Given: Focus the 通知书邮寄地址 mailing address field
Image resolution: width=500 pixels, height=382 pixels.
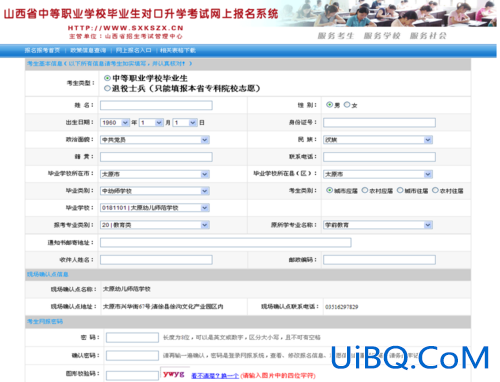Looking at the screenshot, I should 226,242.
